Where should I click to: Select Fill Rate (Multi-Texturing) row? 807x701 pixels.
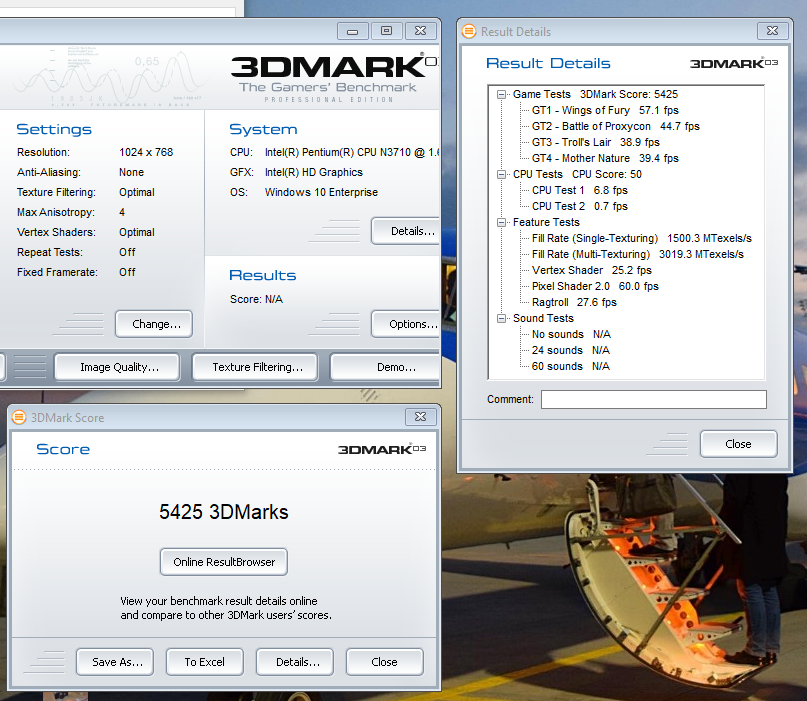[x=638, y=254]
